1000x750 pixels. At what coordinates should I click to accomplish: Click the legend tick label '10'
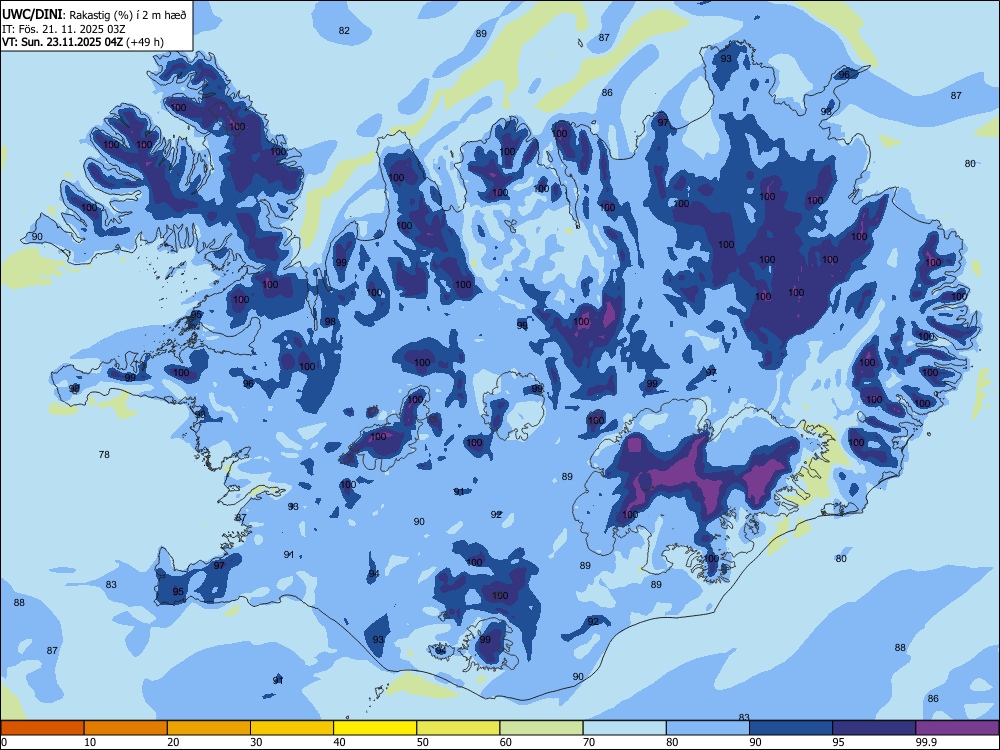click(x=90, y=742)
